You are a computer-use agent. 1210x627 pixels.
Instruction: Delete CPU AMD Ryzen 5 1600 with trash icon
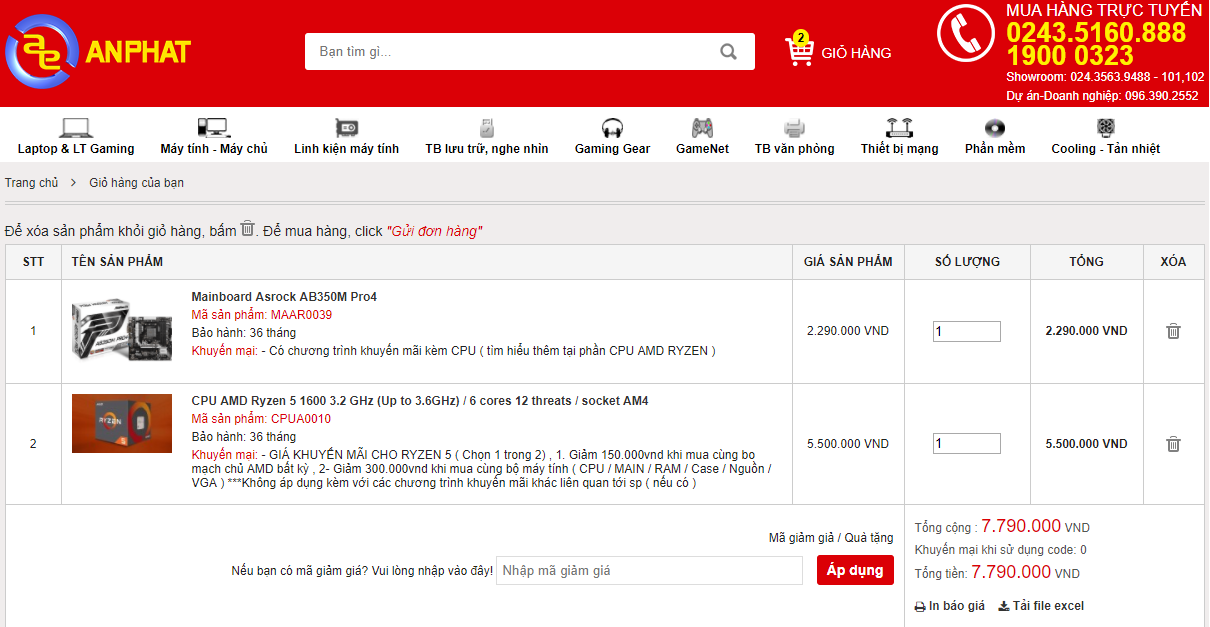pyautogui.click(x=1174, y=444)
